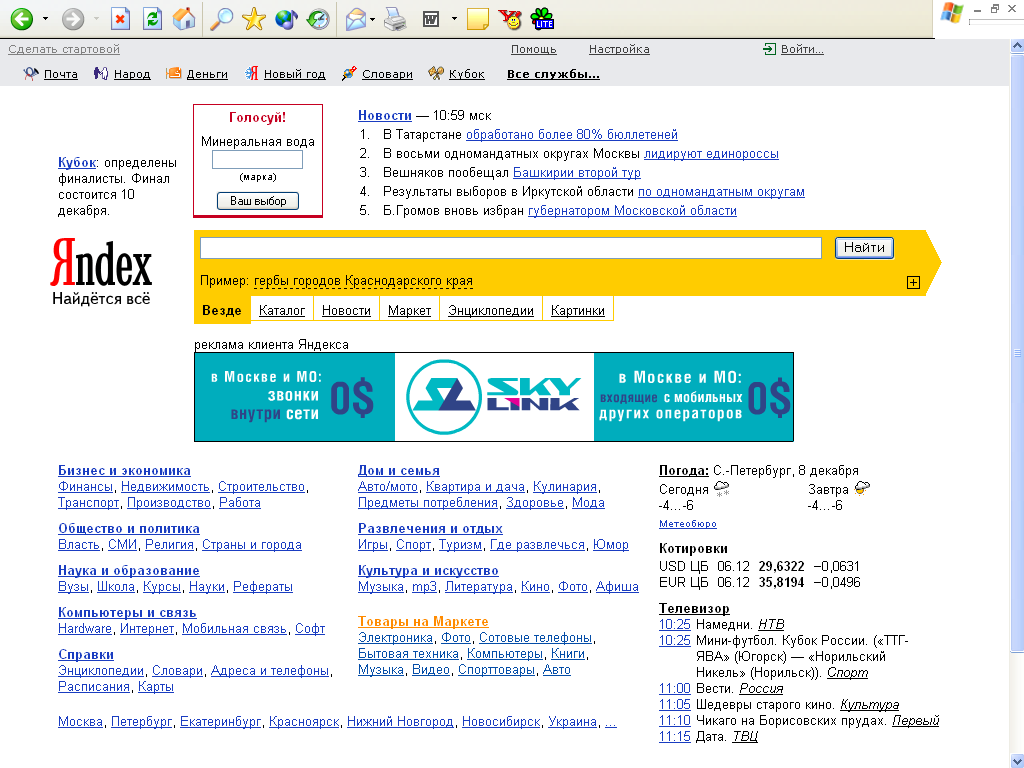Open Все службы link
Image resolution: width=1024 pixels, height=768 pixels.
(553, 74)
